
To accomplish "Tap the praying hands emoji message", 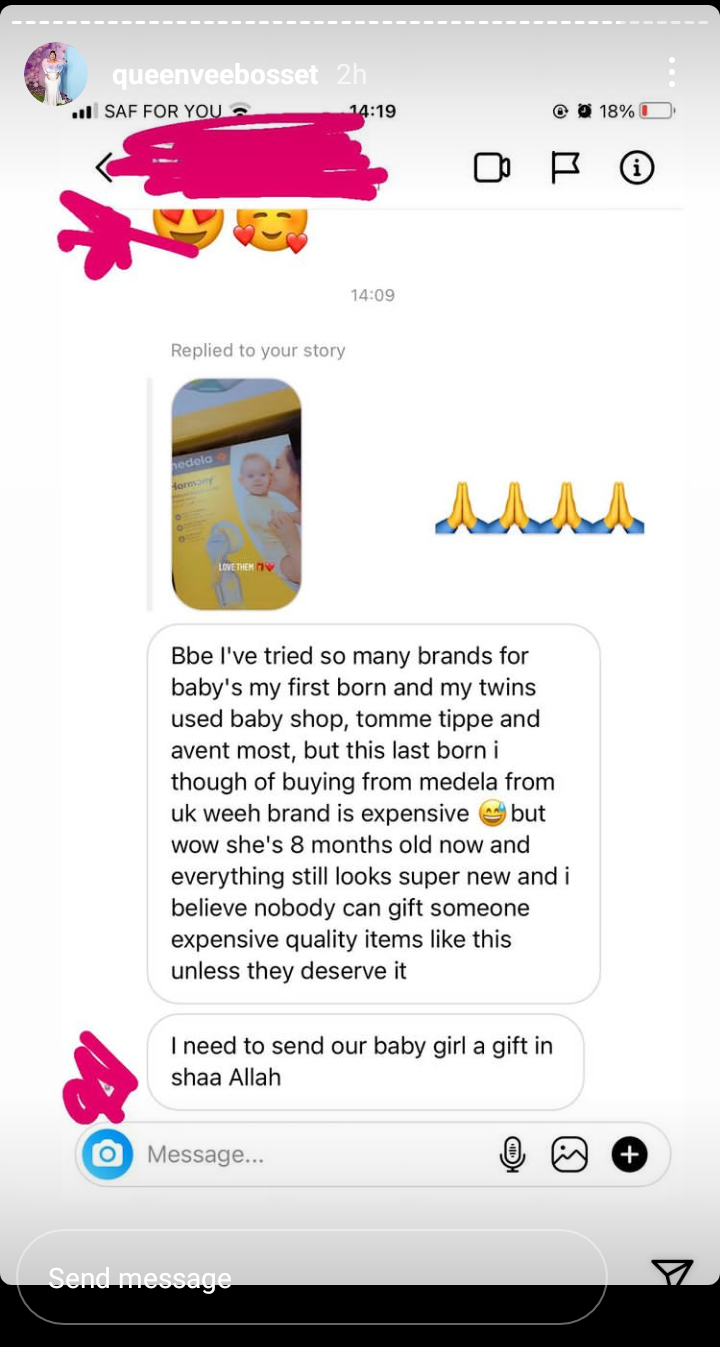I will point(540,507).
